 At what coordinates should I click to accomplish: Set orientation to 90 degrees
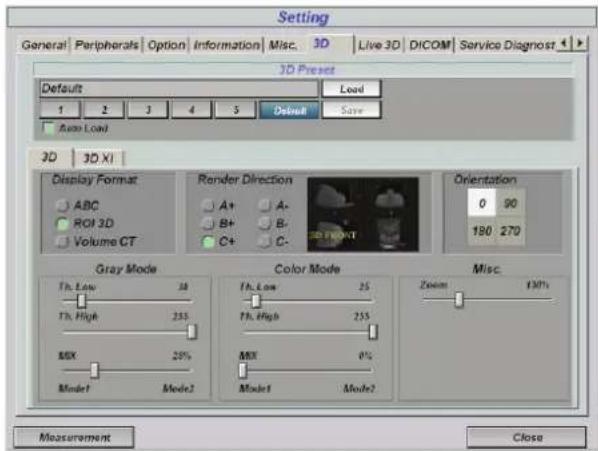click(510, 203)
